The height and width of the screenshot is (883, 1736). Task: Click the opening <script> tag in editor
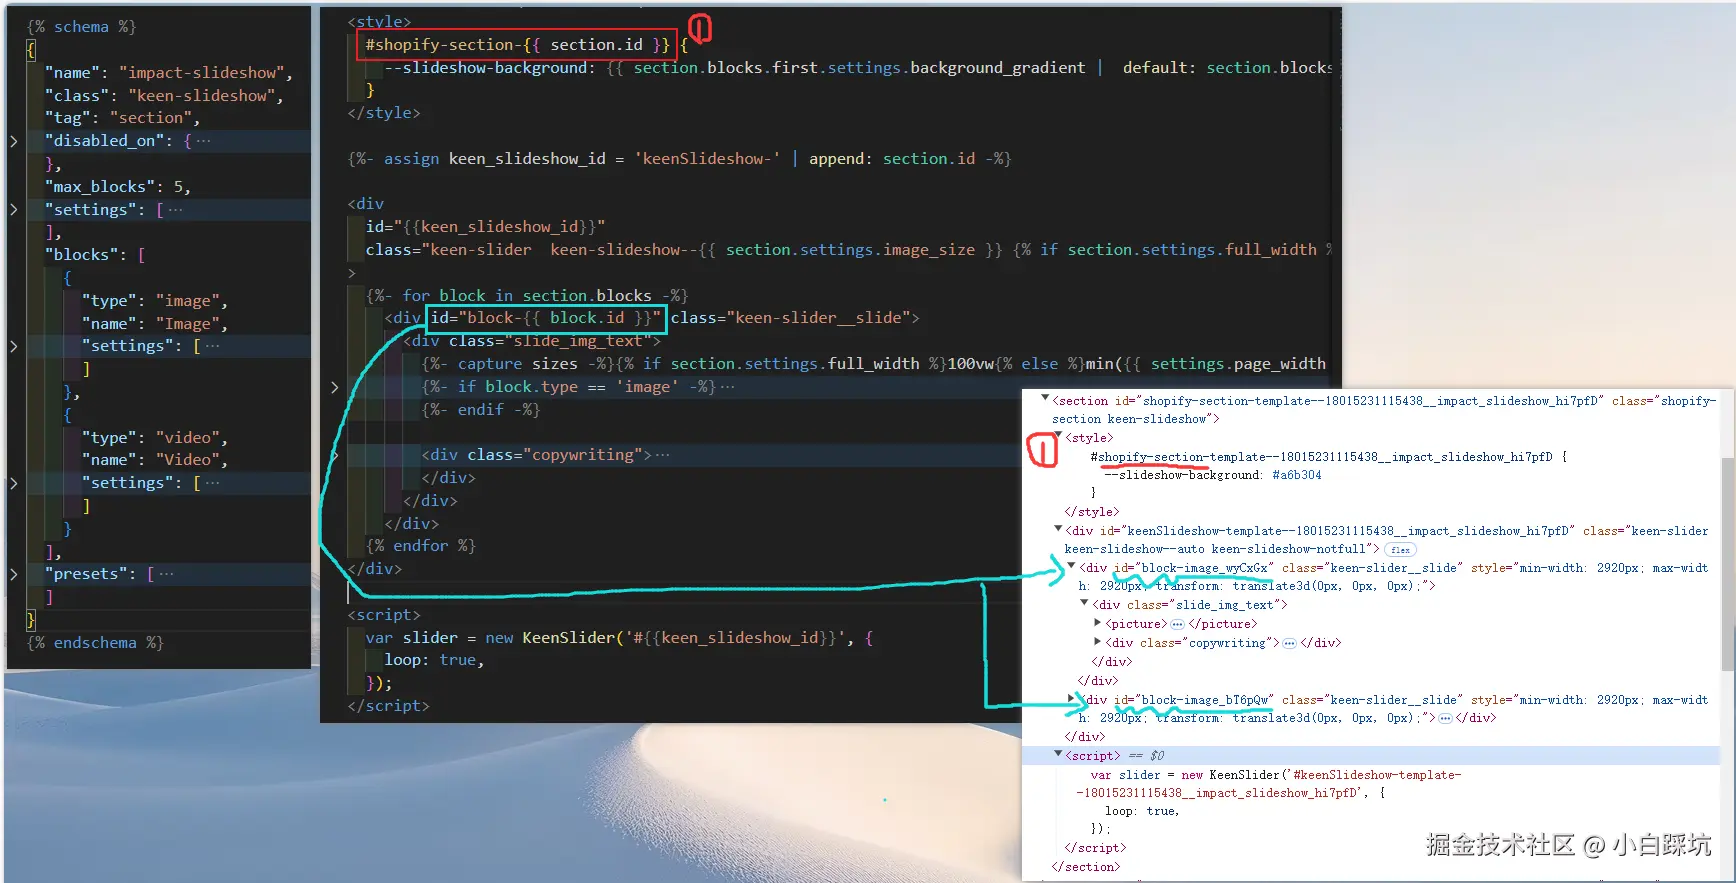pyautogui.click(x=384, y=615)
